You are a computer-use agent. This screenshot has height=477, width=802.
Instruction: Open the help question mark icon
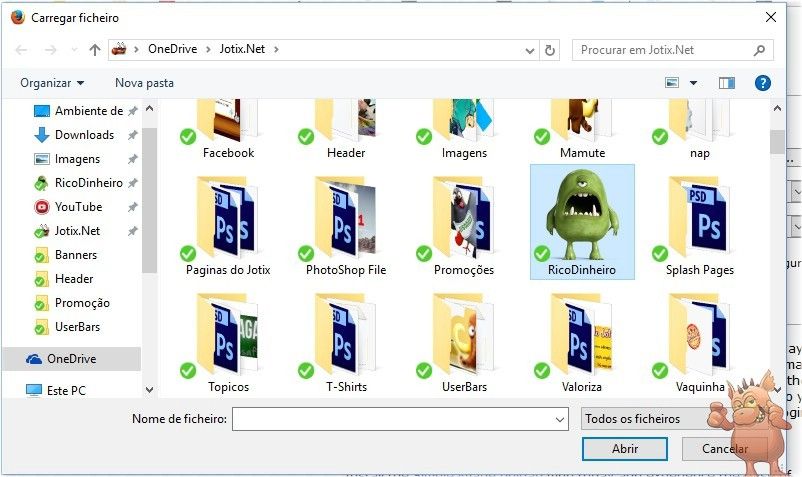point(763,83)
